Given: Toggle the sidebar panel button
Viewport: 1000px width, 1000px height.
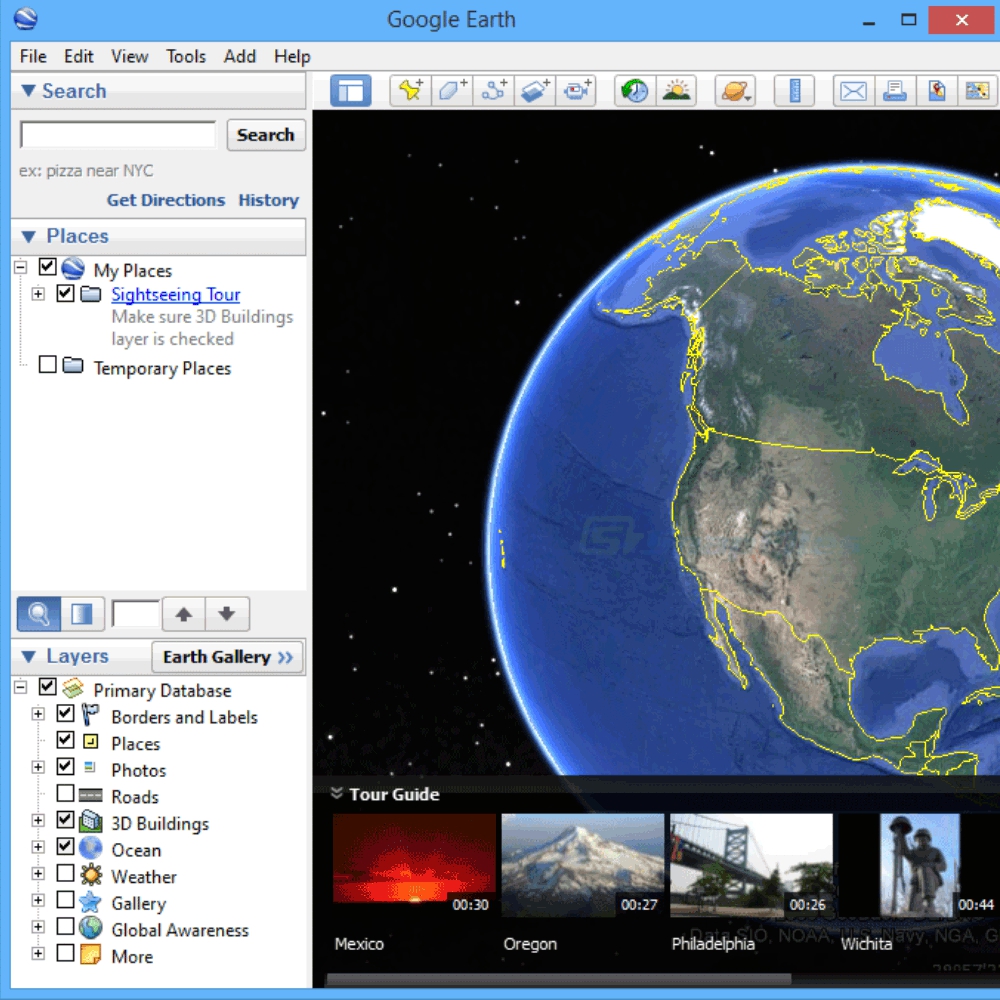Looking at the screenshot, I should point(351,91).
